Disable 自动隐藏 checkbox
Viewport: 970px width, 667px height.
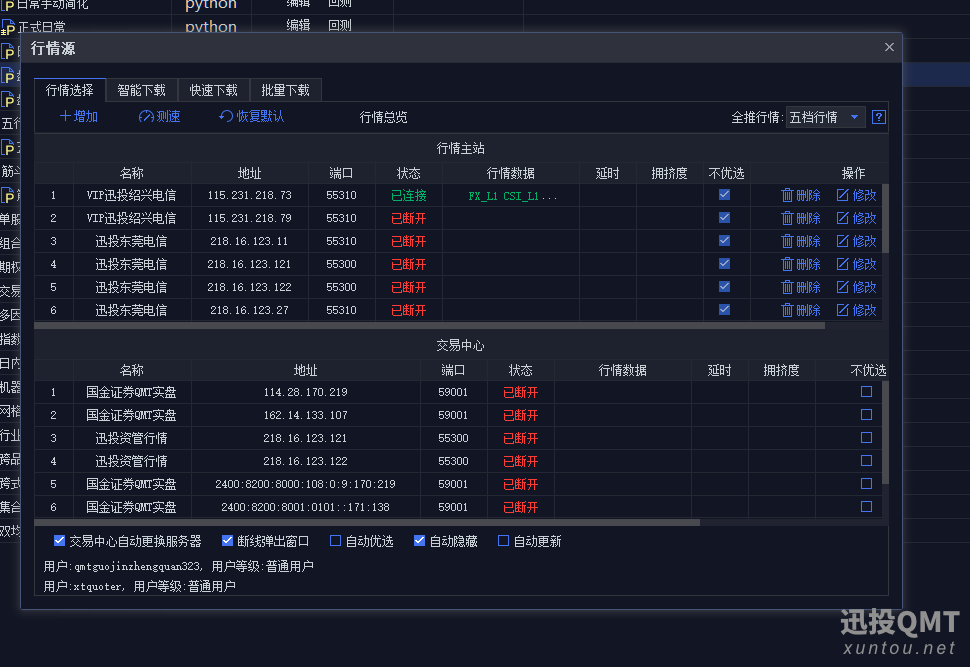419,541
